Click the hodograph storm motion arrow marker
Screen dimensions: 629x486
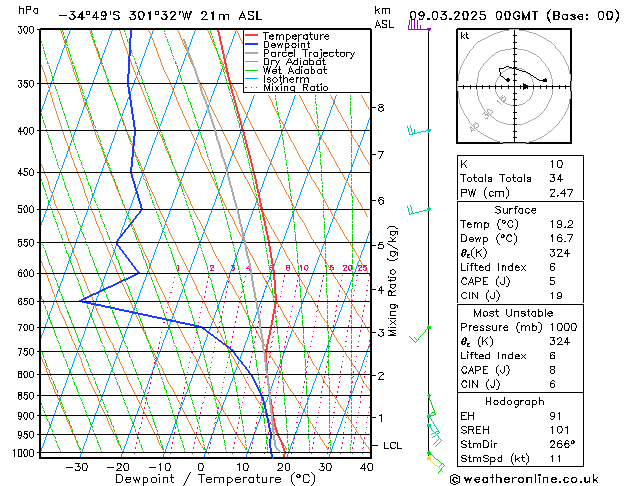525,86
